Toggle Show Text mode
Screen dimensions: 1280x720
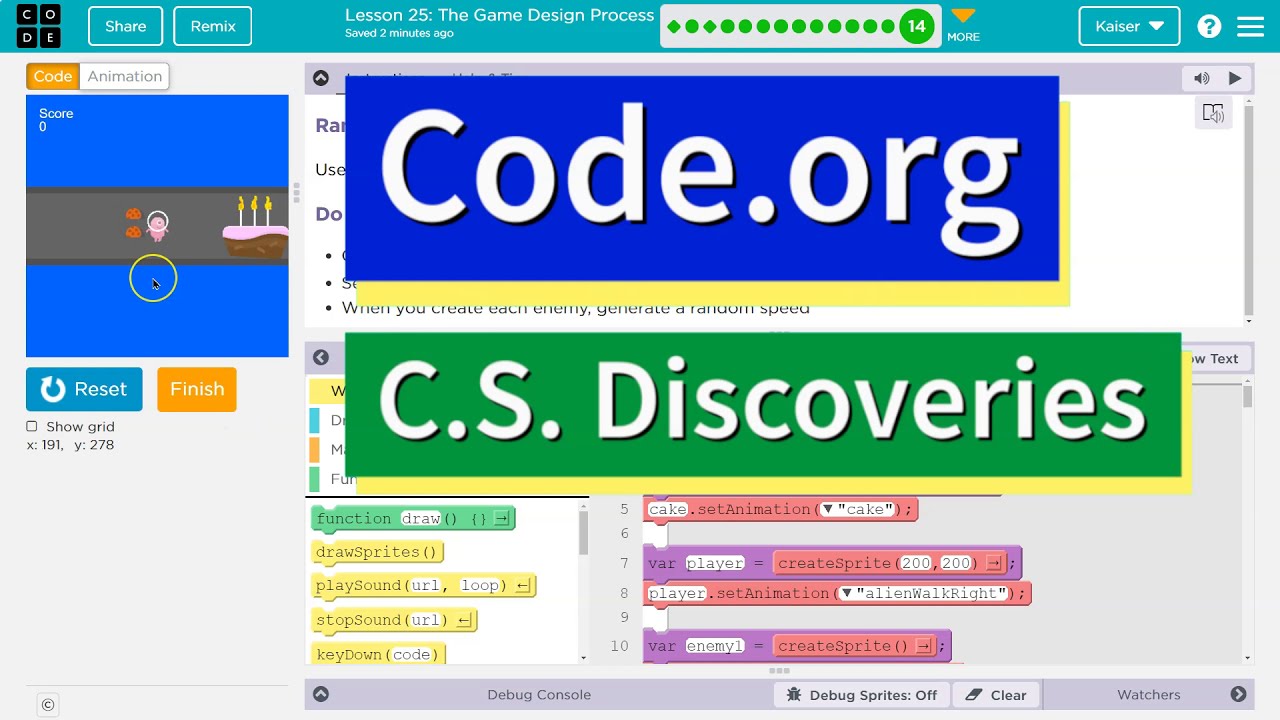click(1211, 358)
